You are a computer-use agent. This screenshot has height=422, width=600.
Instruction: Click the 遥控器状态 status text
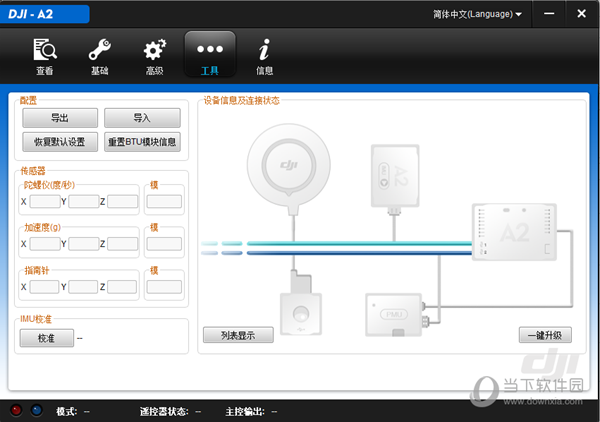[170, 412]
